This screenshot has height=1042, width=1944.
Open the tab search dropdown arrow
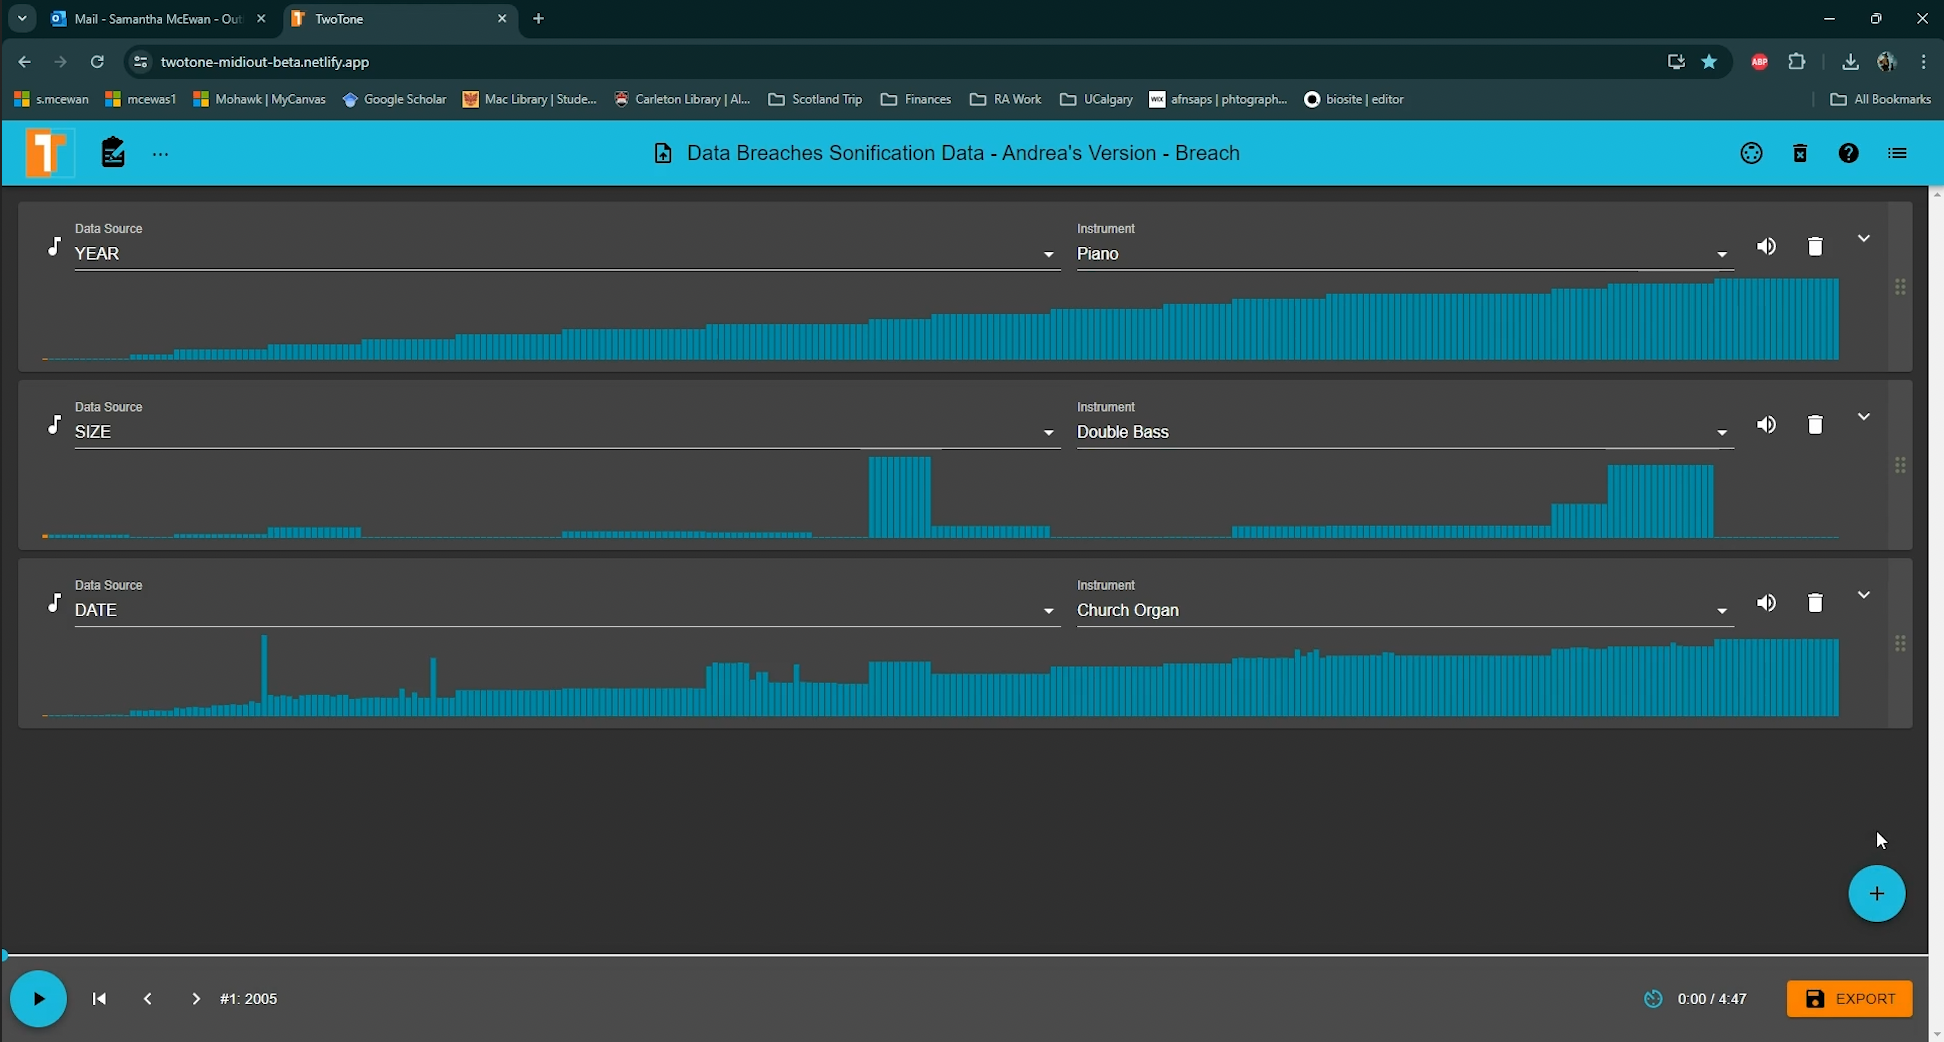(x=21, y=19)
